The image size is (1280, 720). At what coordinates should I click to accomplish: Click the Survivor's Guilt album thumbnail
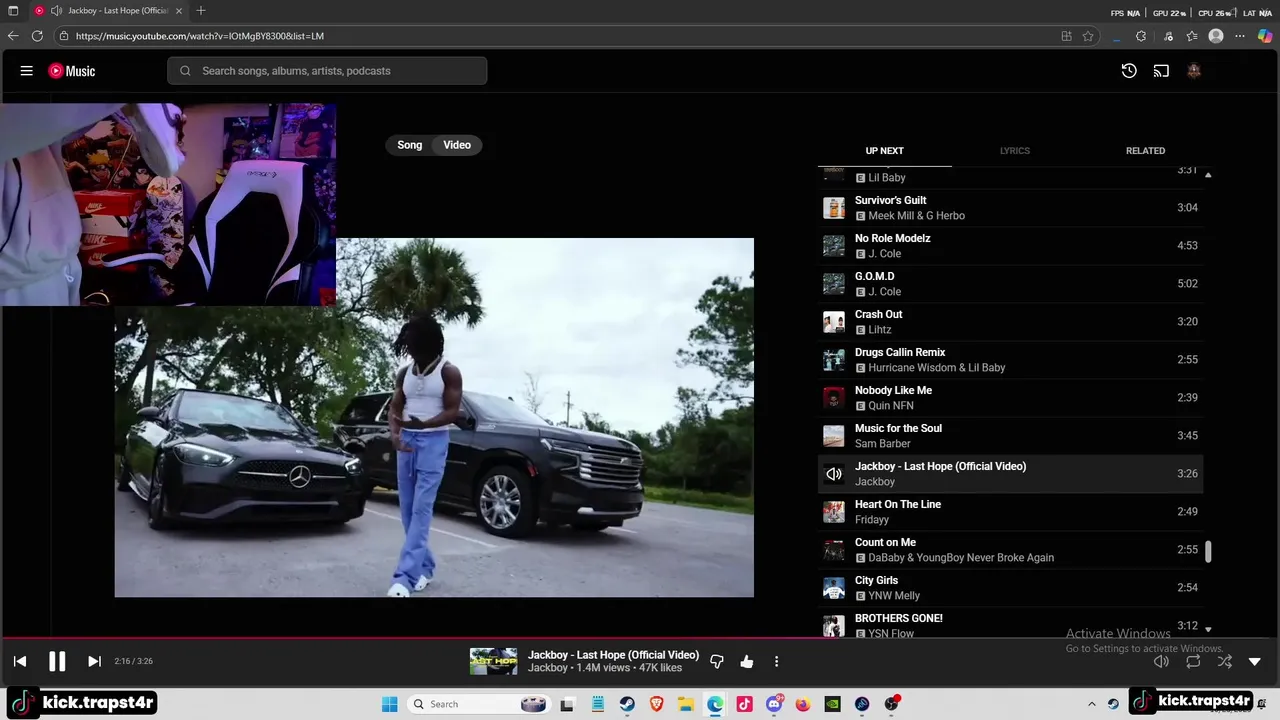(x=834, y=208)
